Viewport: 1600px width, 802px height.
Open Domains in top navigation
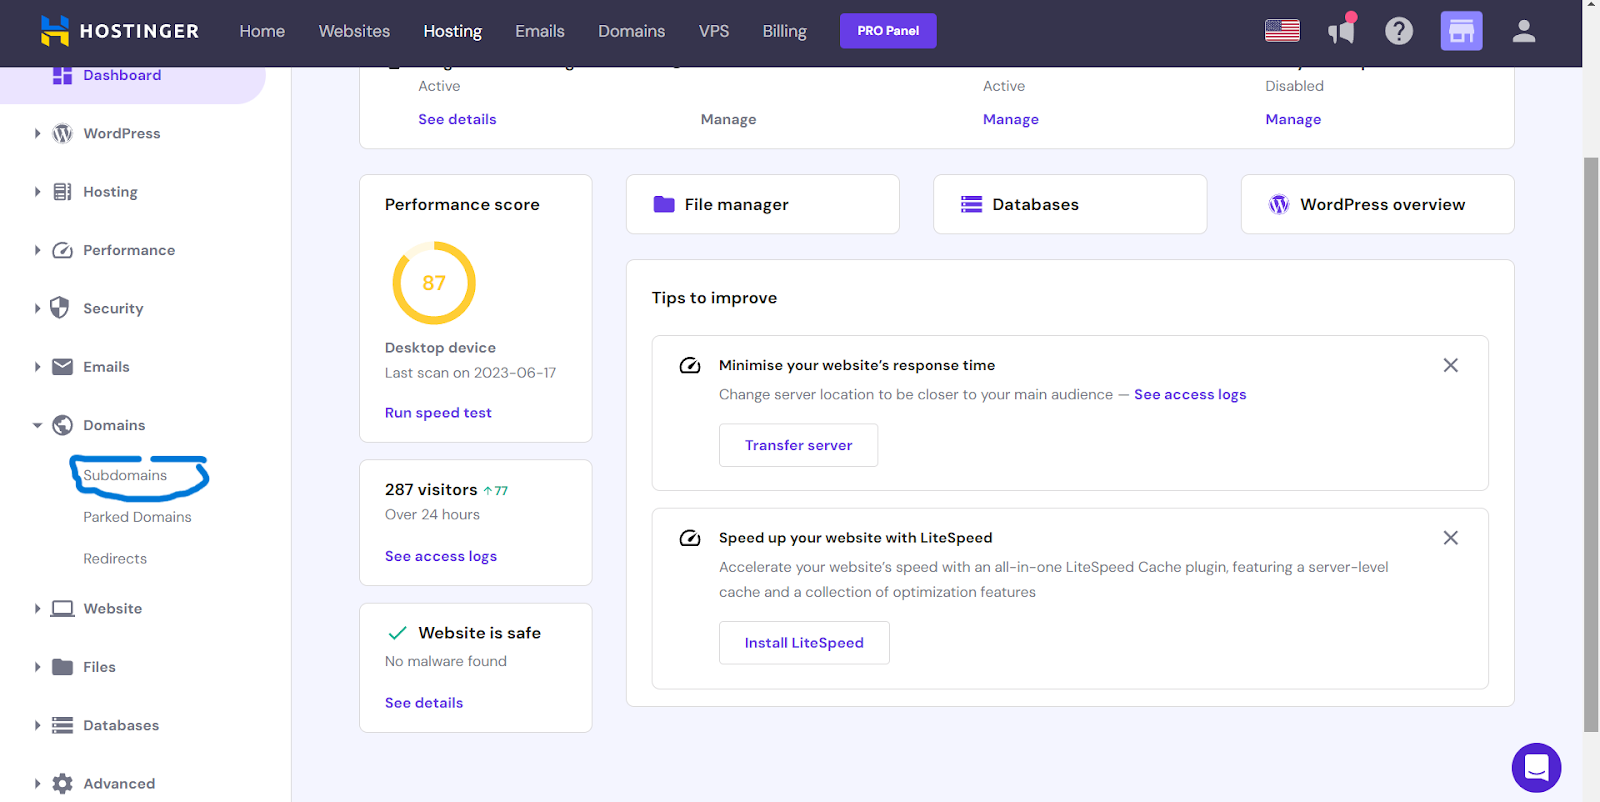631,31
